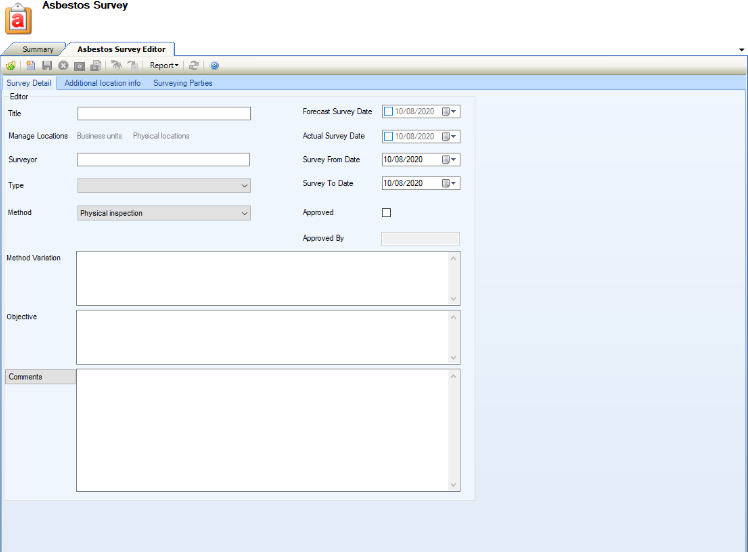The width and height of the screenshot is (748, 552).
Task: Click the green first toolbar icon
Action: pos(10,66)
